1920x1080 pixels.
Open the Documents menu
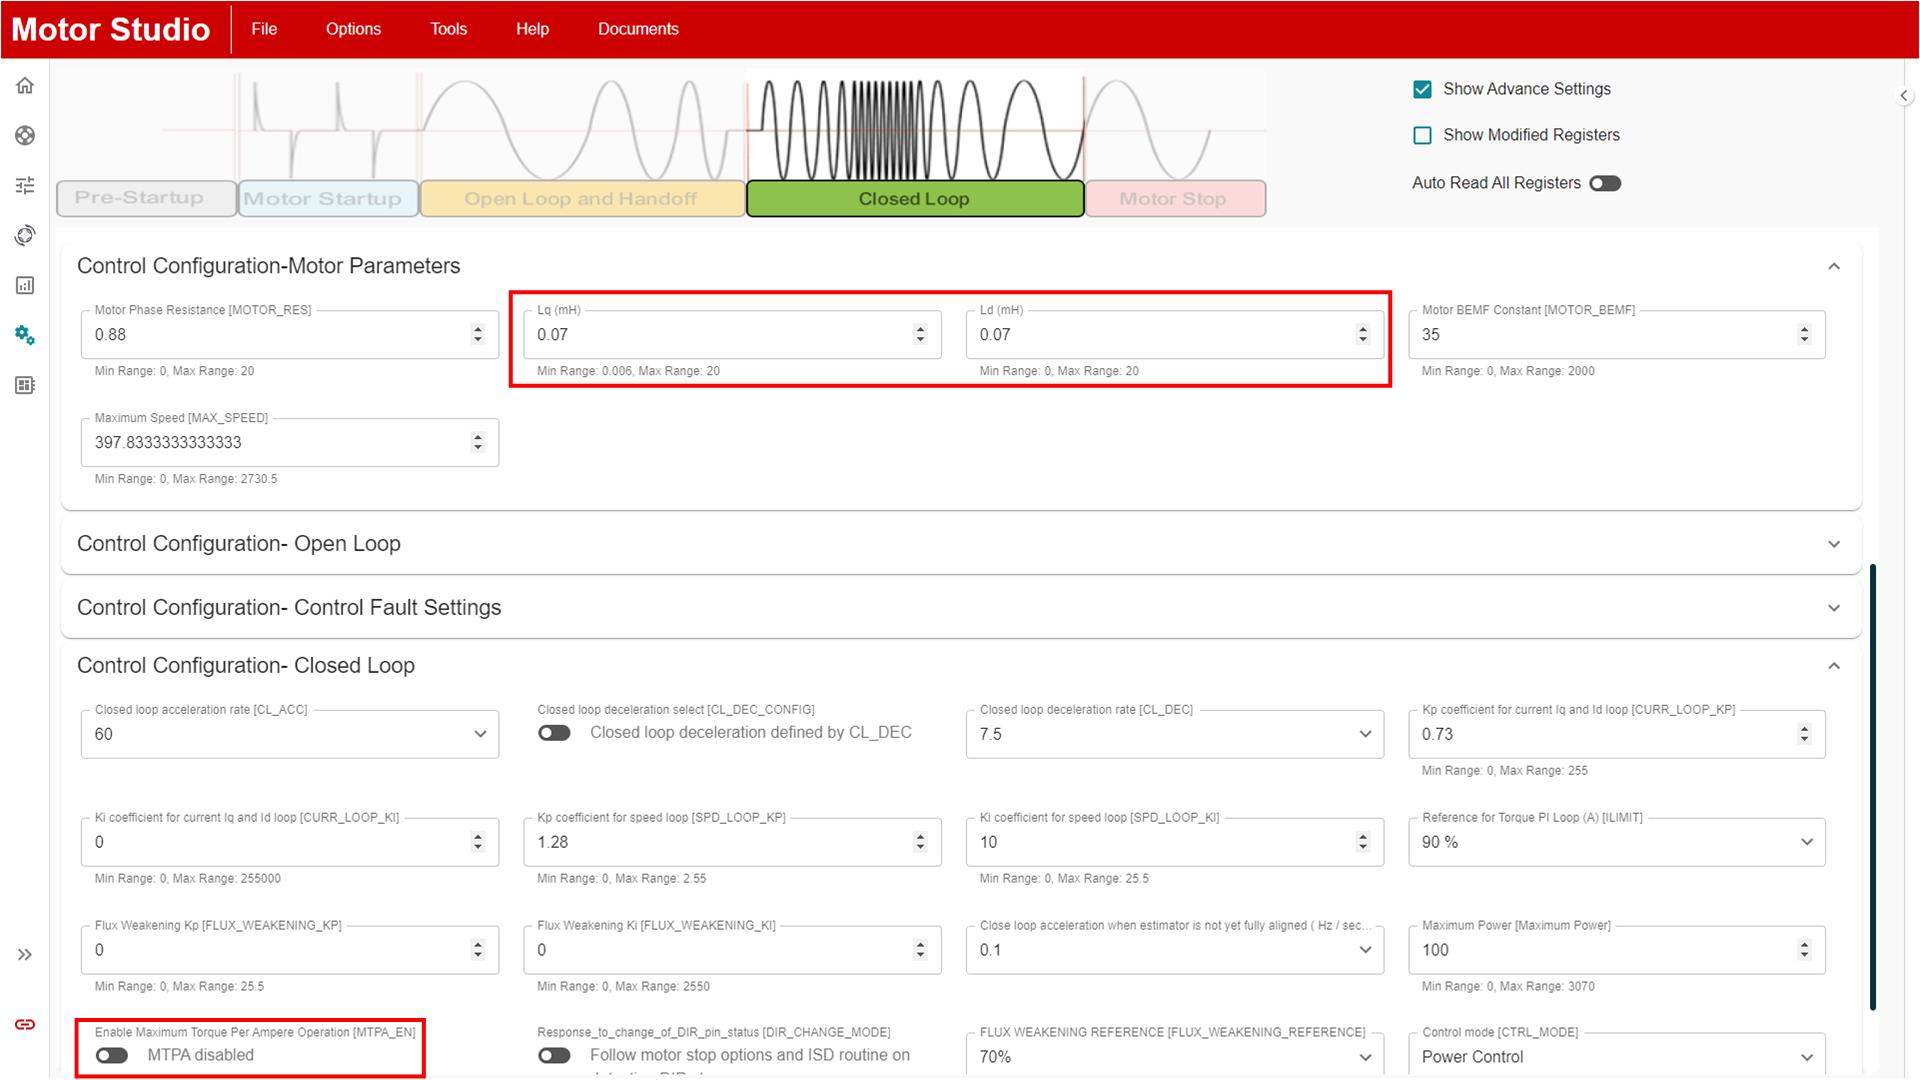(638, 29)
